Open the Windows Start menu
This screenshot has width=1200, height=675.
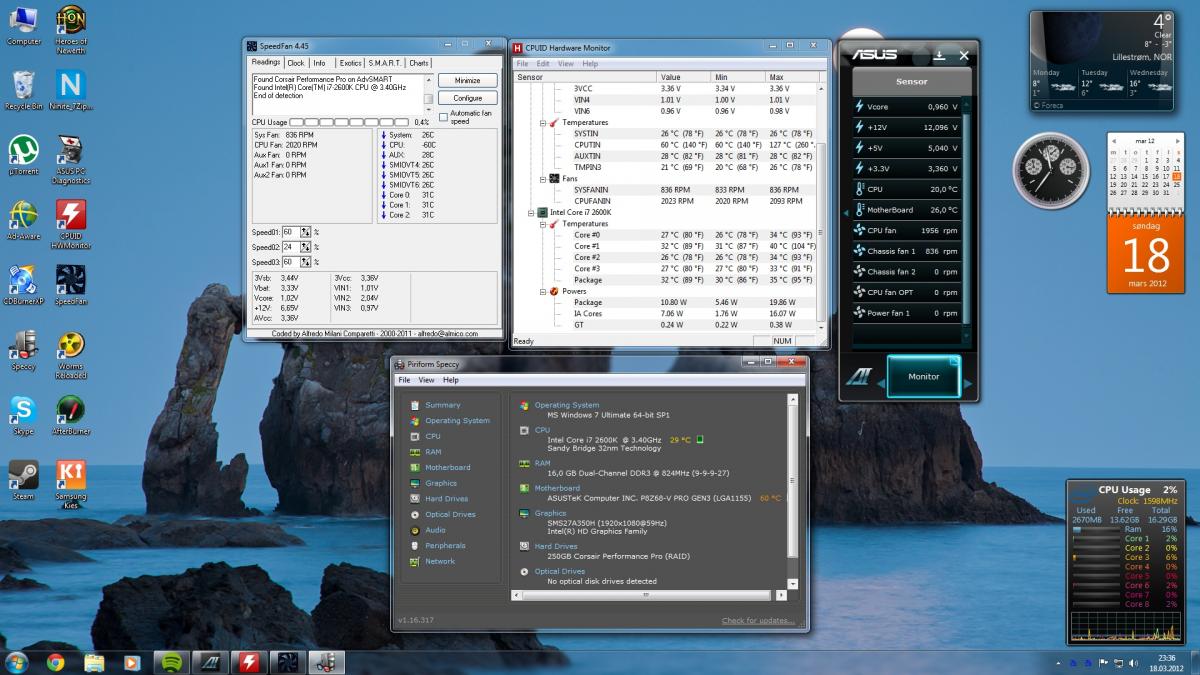click(17, 662)
